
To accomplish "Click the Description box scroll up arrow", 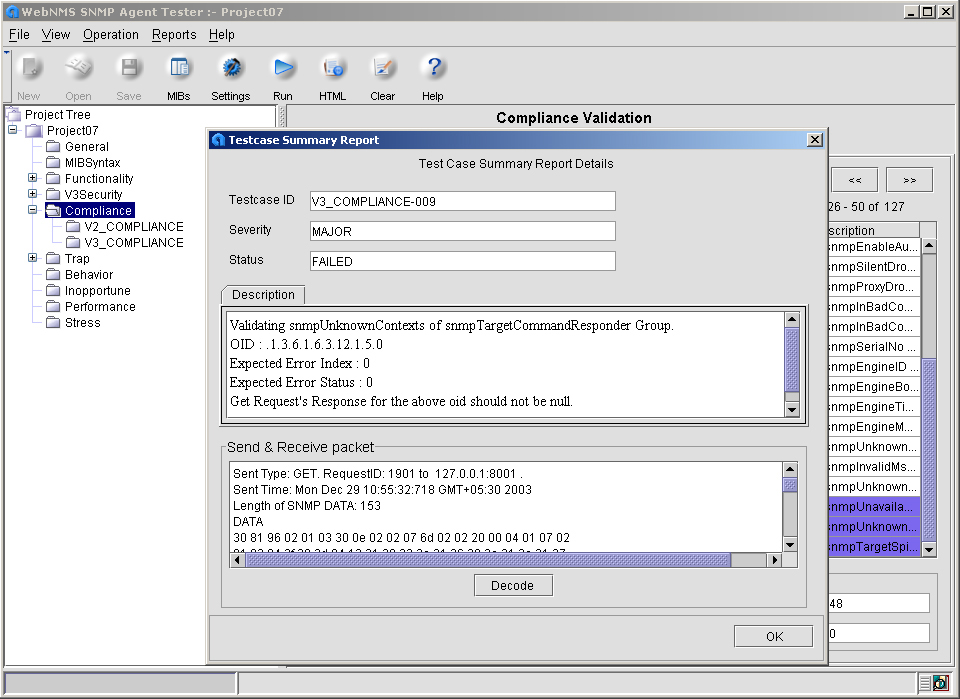I will coord(792,319).
